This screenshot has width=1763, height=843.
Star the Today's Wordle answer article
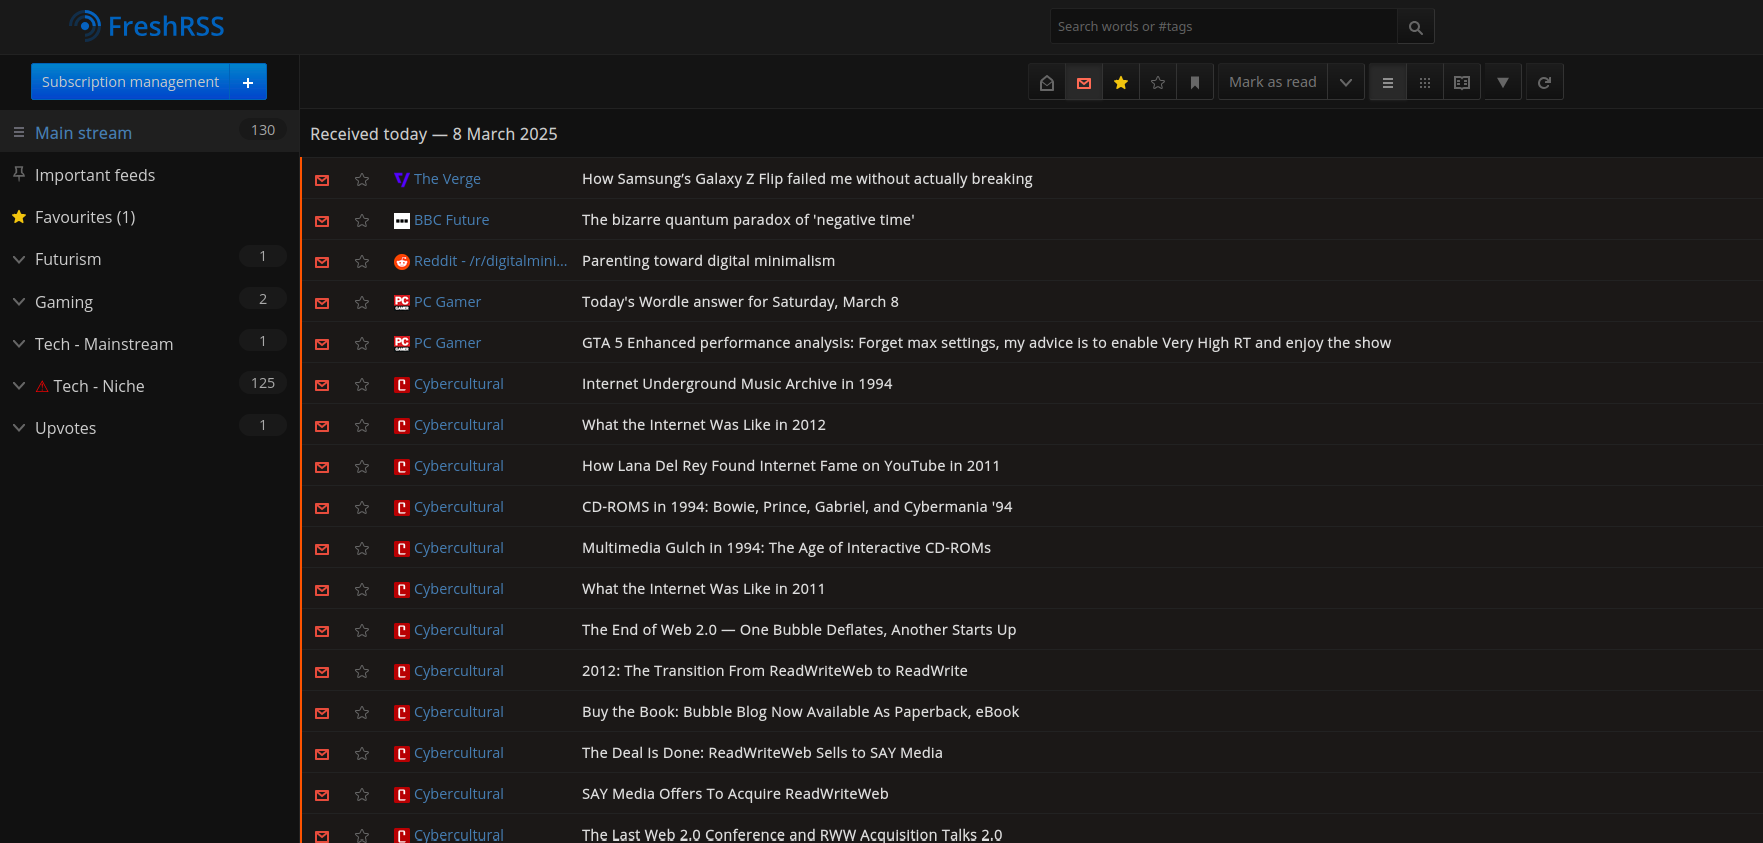click(x=362, y=303)
